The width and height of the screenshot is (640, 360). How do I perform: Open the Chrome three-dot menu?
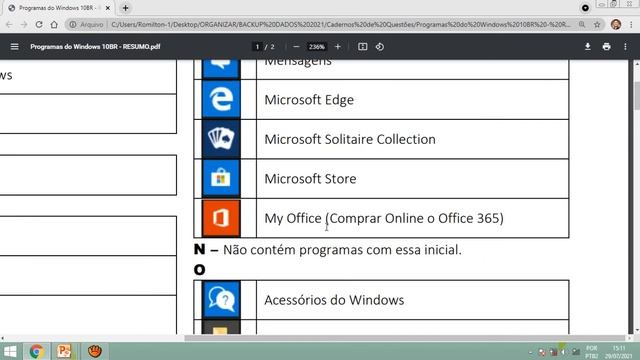pyautogui.click(x=631, y=24)
